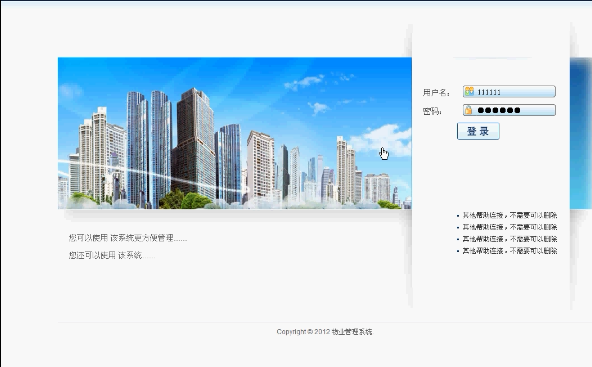Viewport: 592px width, 367px height.
Task: Focus the 用户名 field containing 111111
Action: (x=509, y=91)
